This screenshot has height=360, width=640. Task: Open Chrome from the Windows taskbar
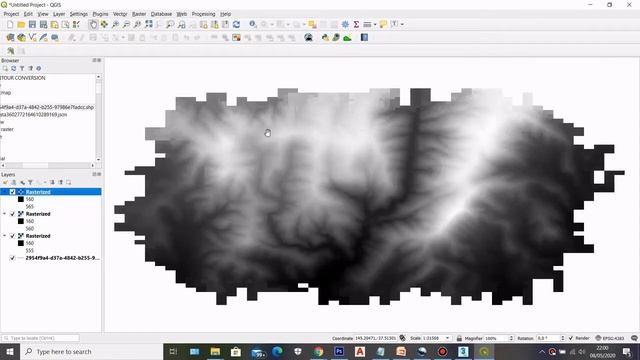[x=318, y=351]
